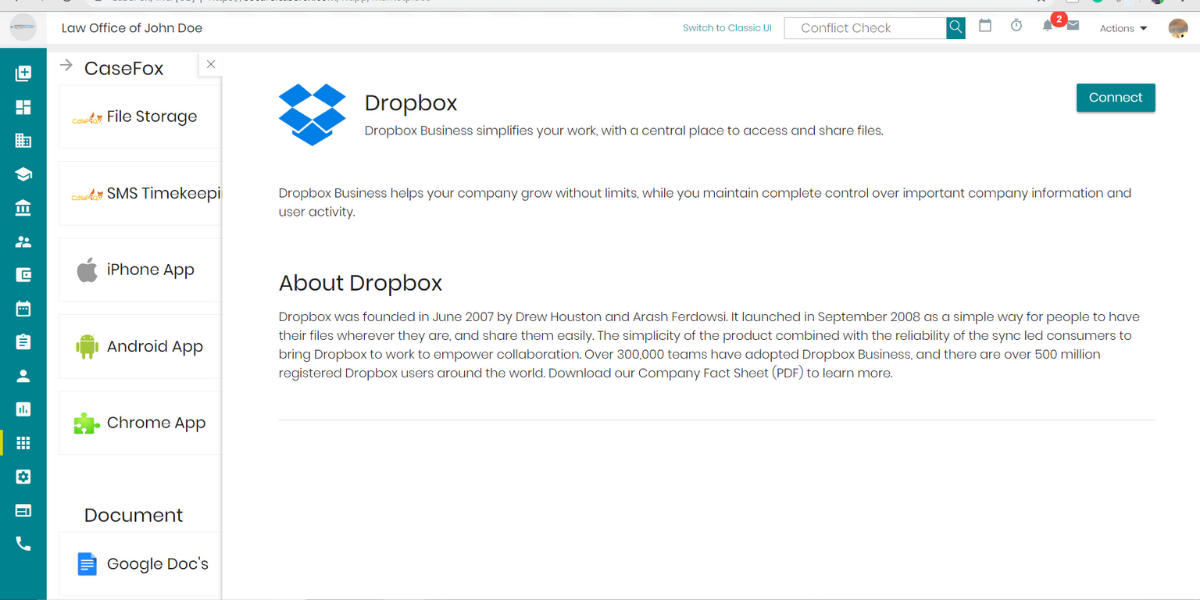The image size is (1200, 600).
Task: Open the mail envelope icon
Action: (x=1073, y=26)
